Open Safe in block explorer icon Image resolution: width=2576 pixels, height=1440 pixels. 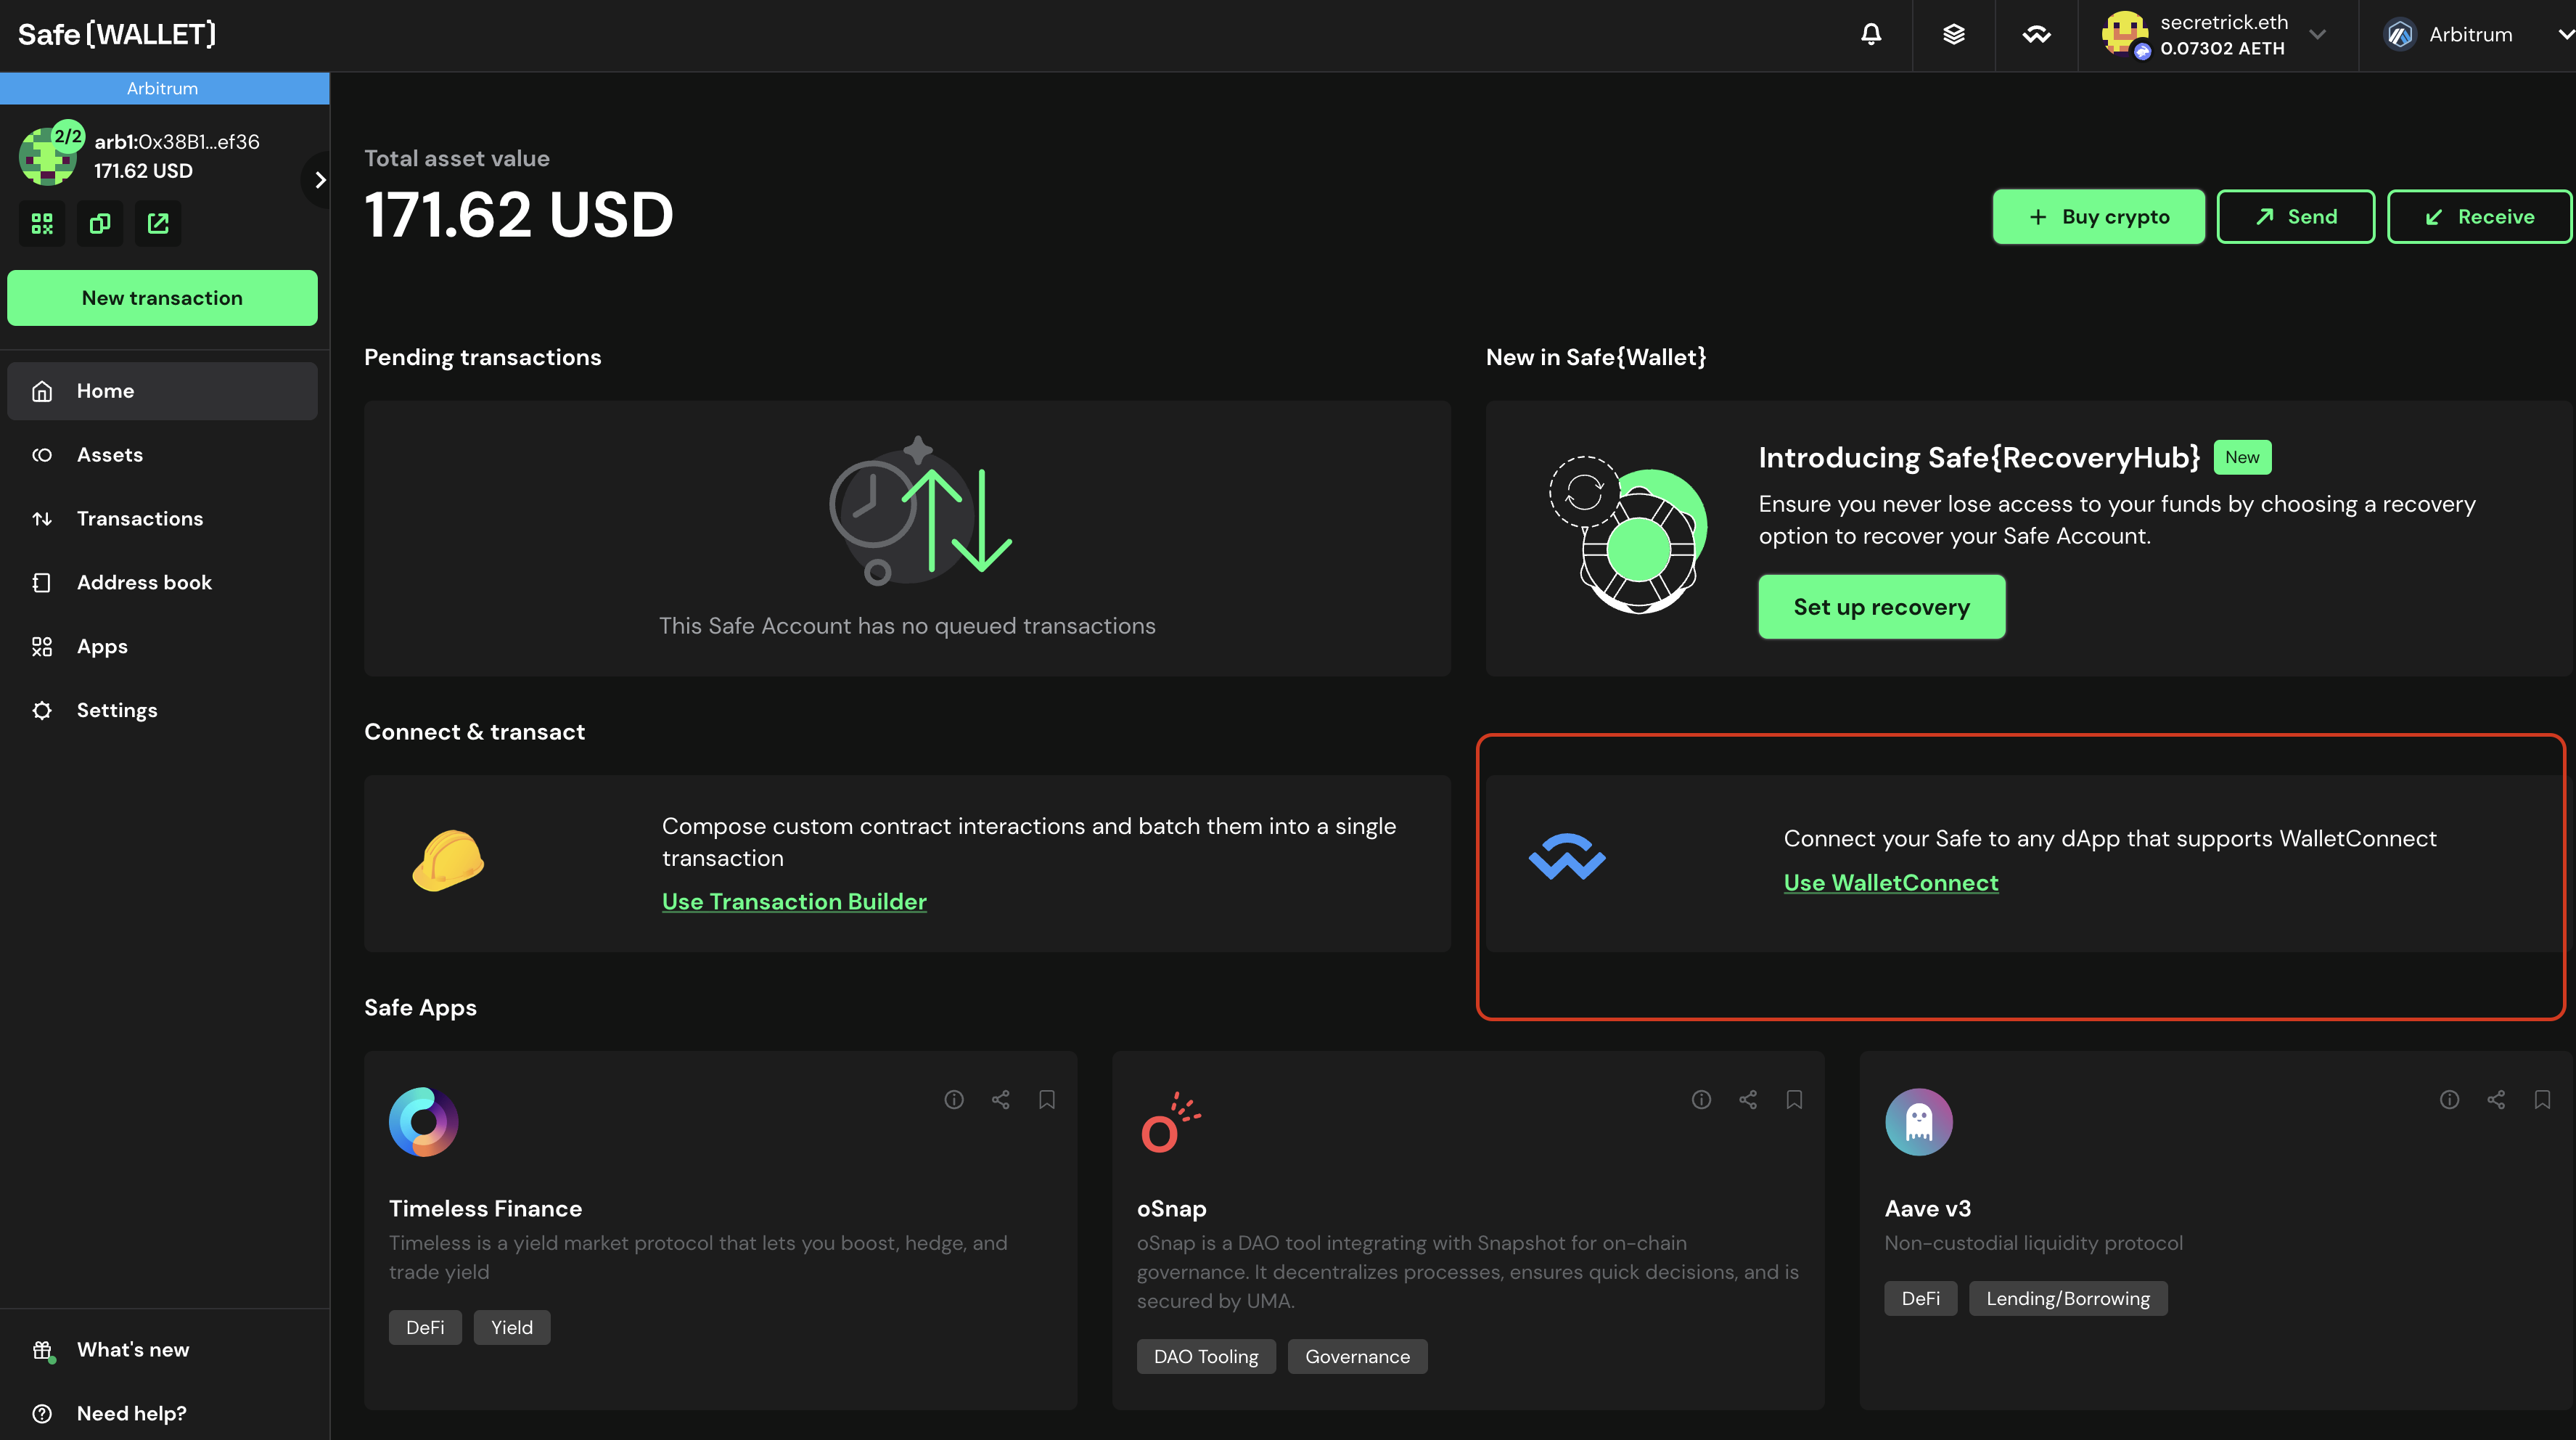(x=158, y=223)
